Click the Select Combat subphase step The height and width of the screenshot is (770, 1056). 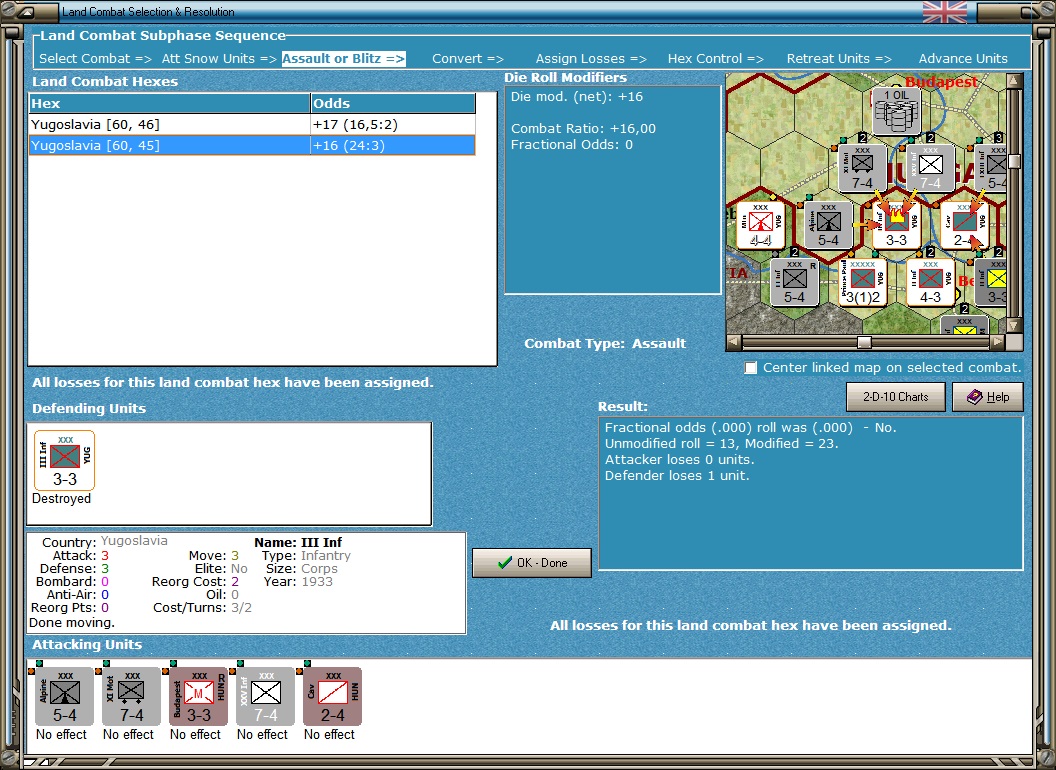tap(95, 59)
